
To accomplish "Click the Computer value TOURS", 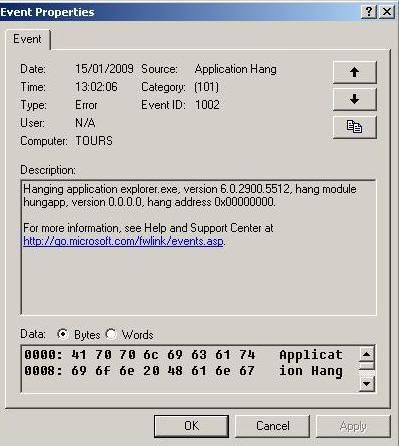I will [94, 141].
